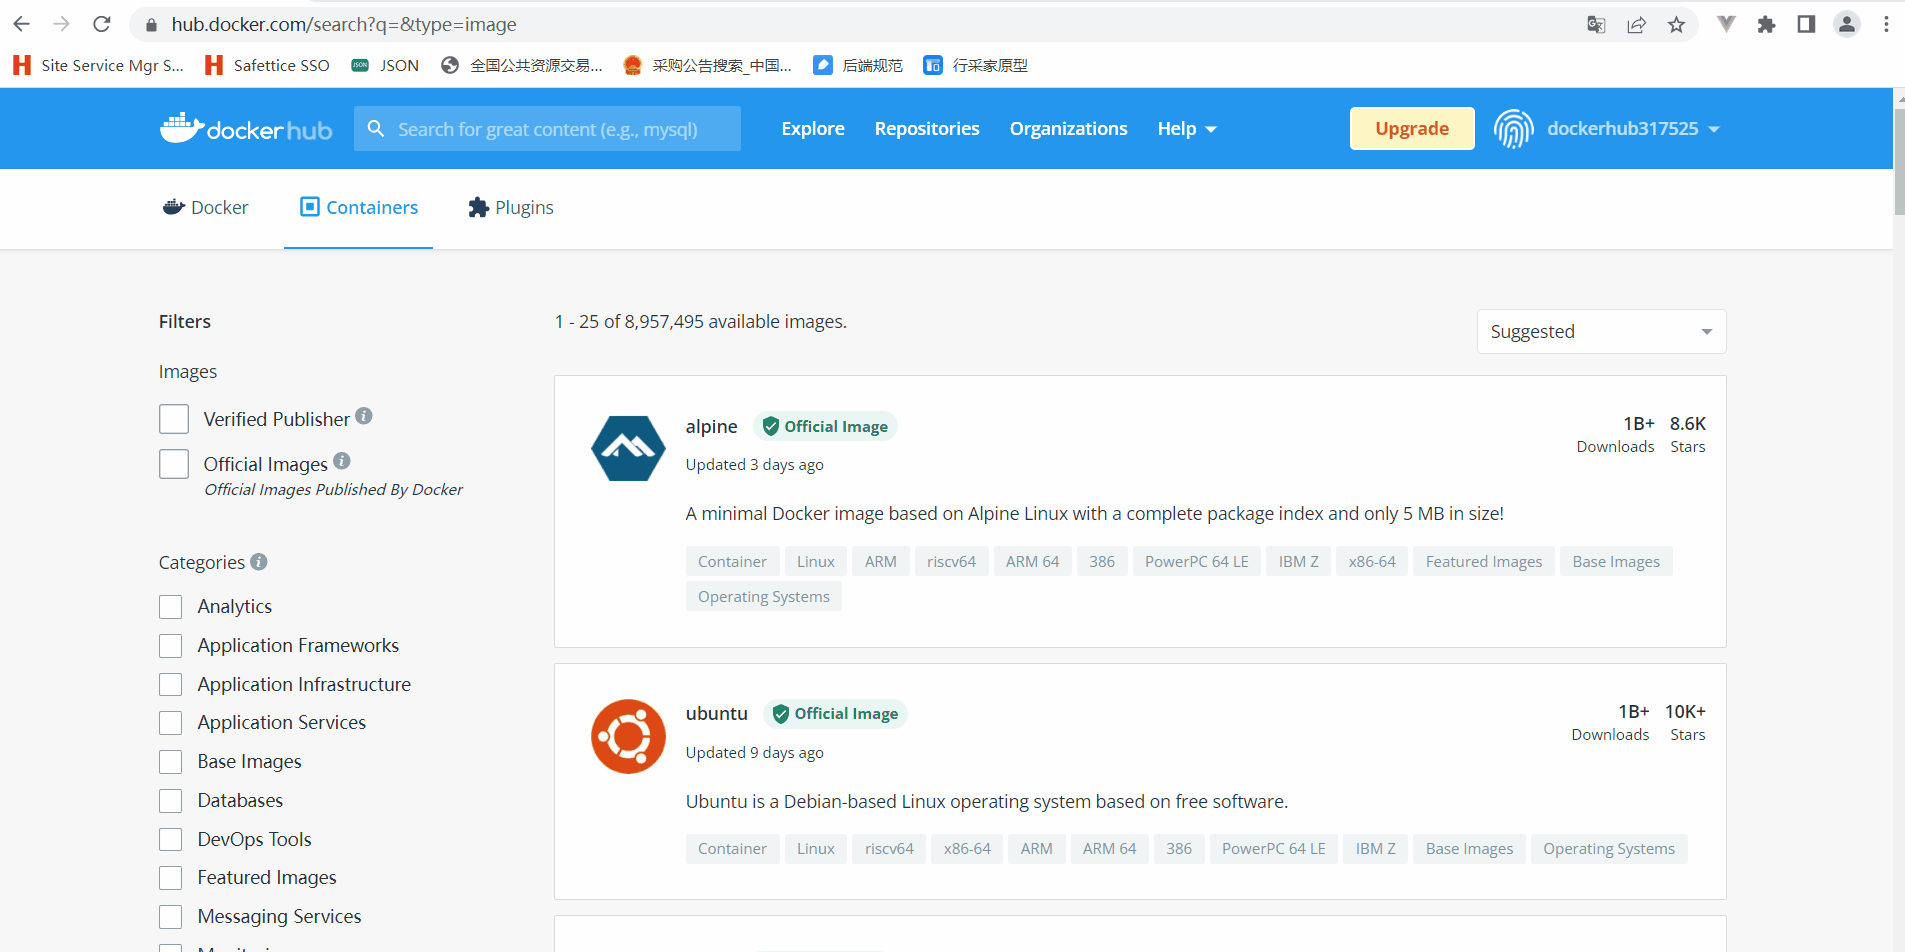Click the alpine Official Image badge

tap(825, 427)
